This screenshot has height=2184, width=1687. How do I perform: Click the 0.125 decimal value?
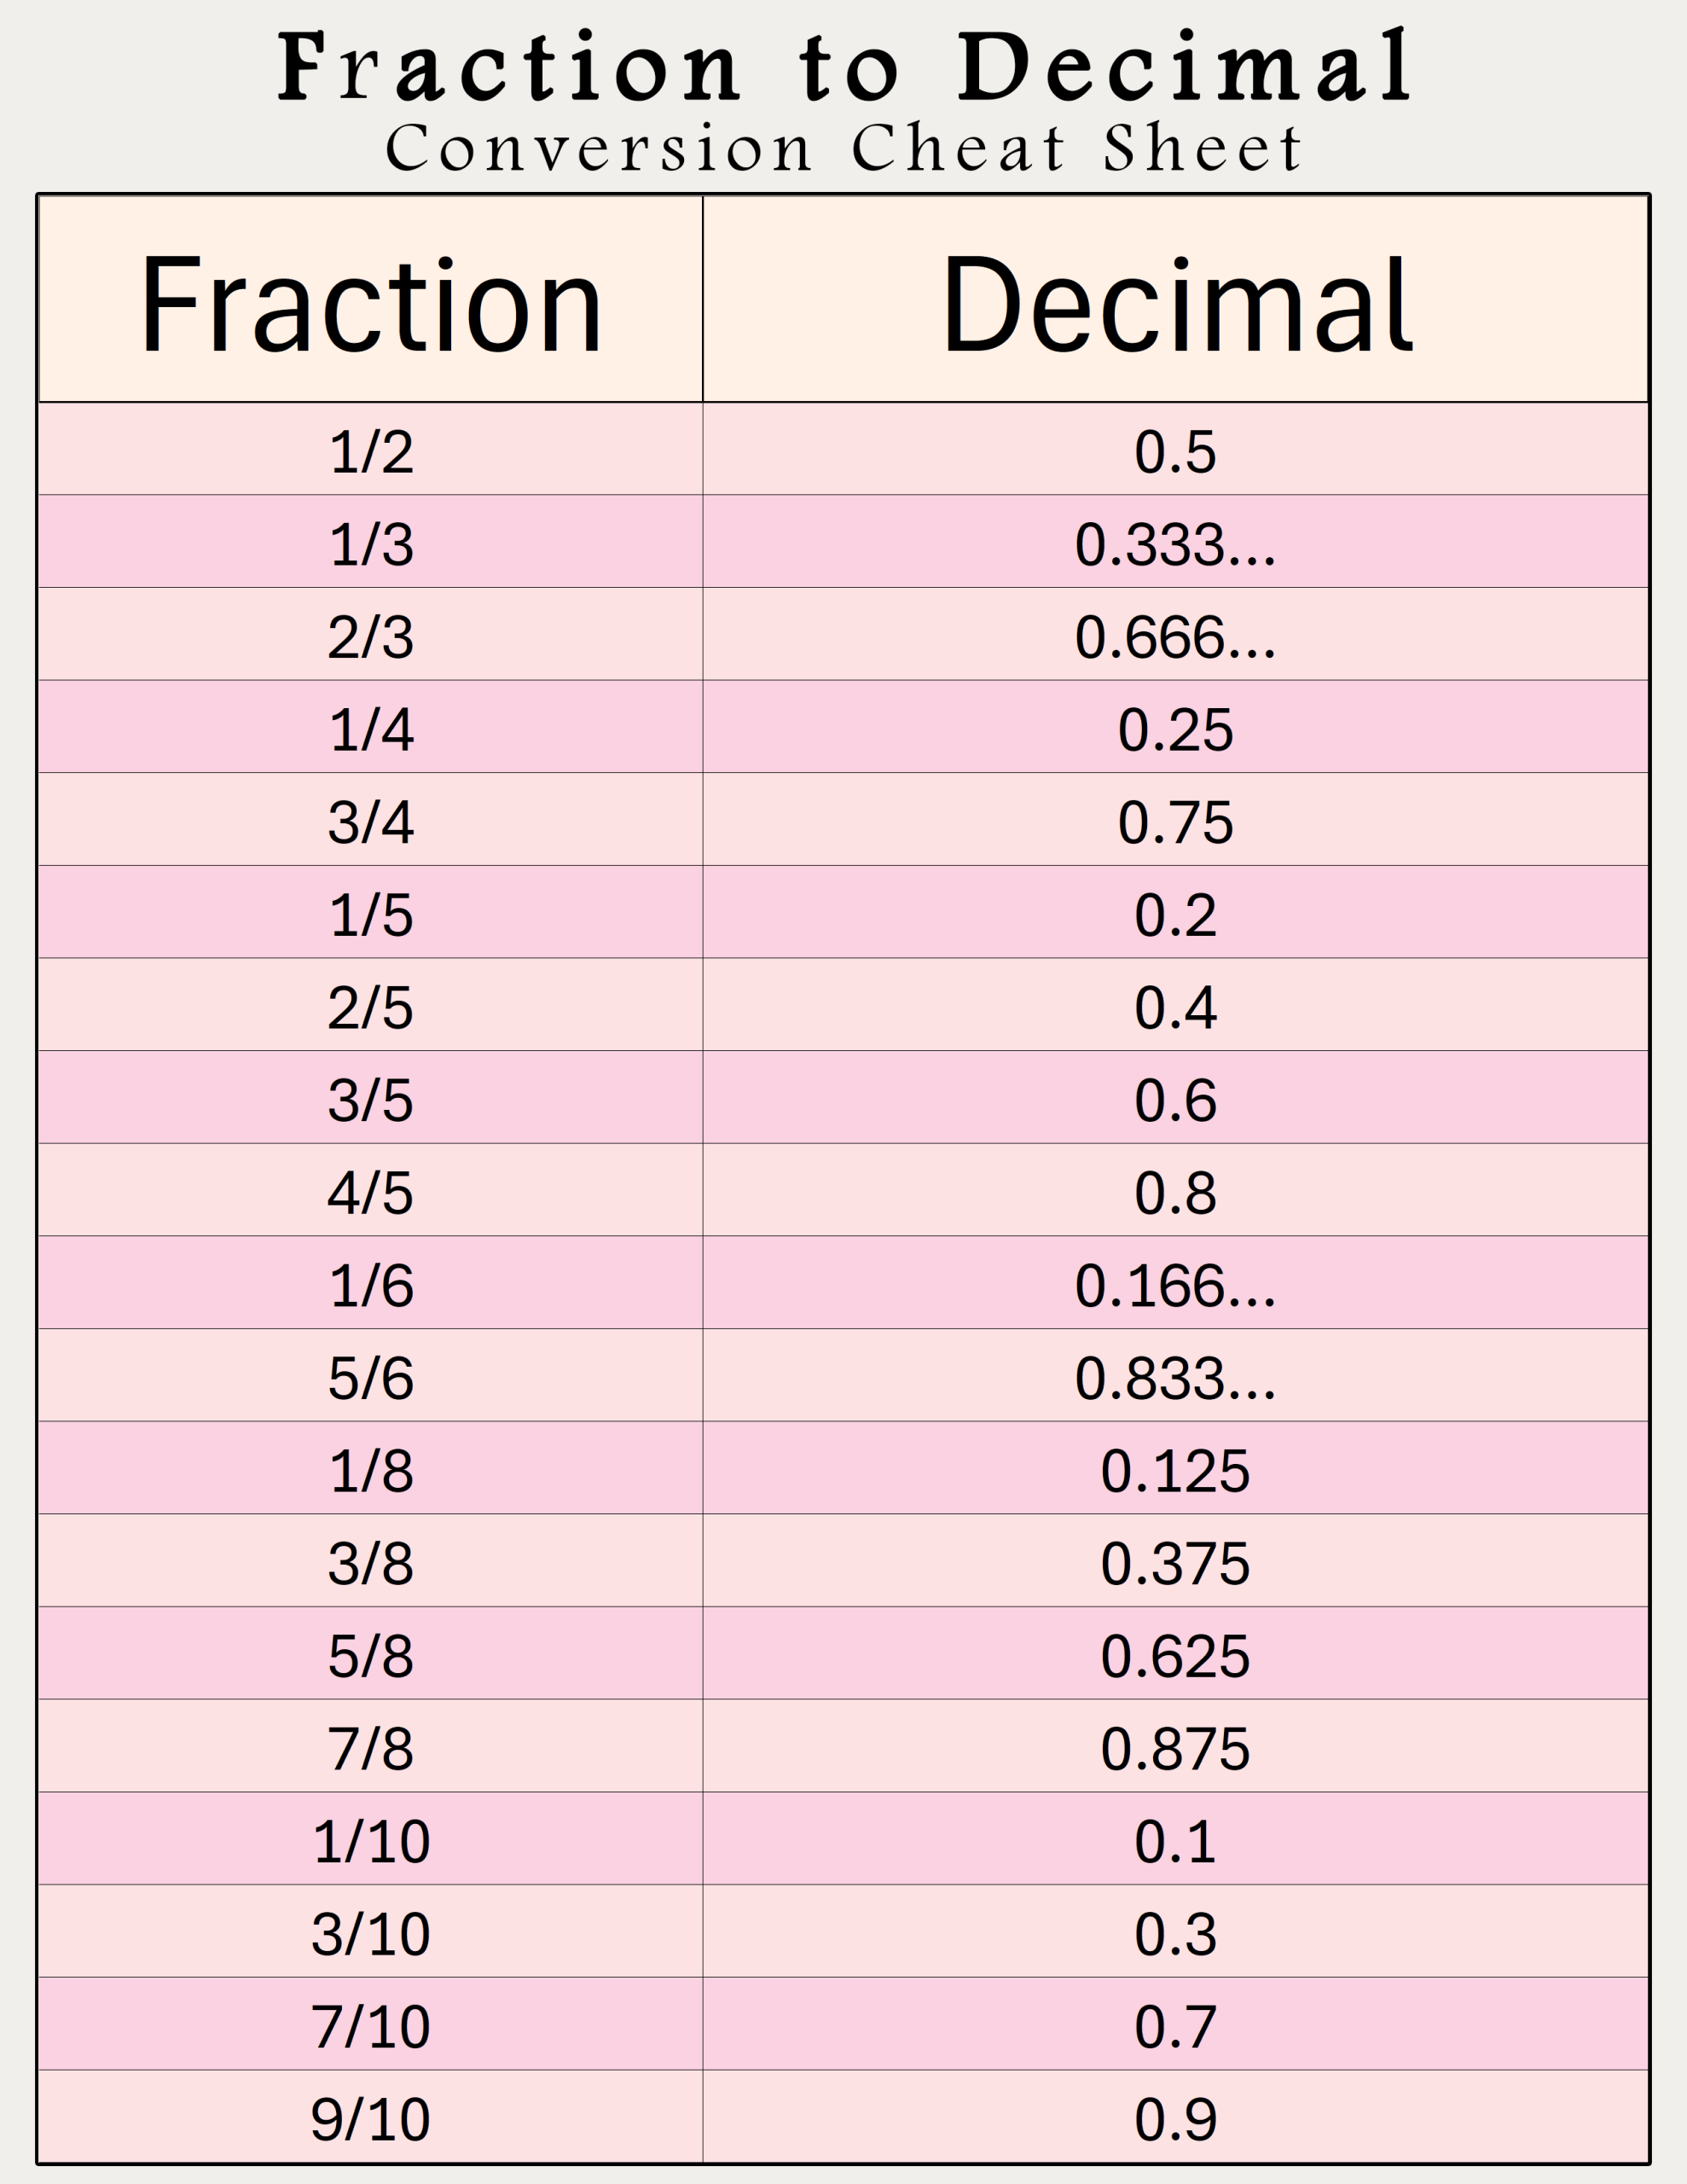[1175, 1470]
